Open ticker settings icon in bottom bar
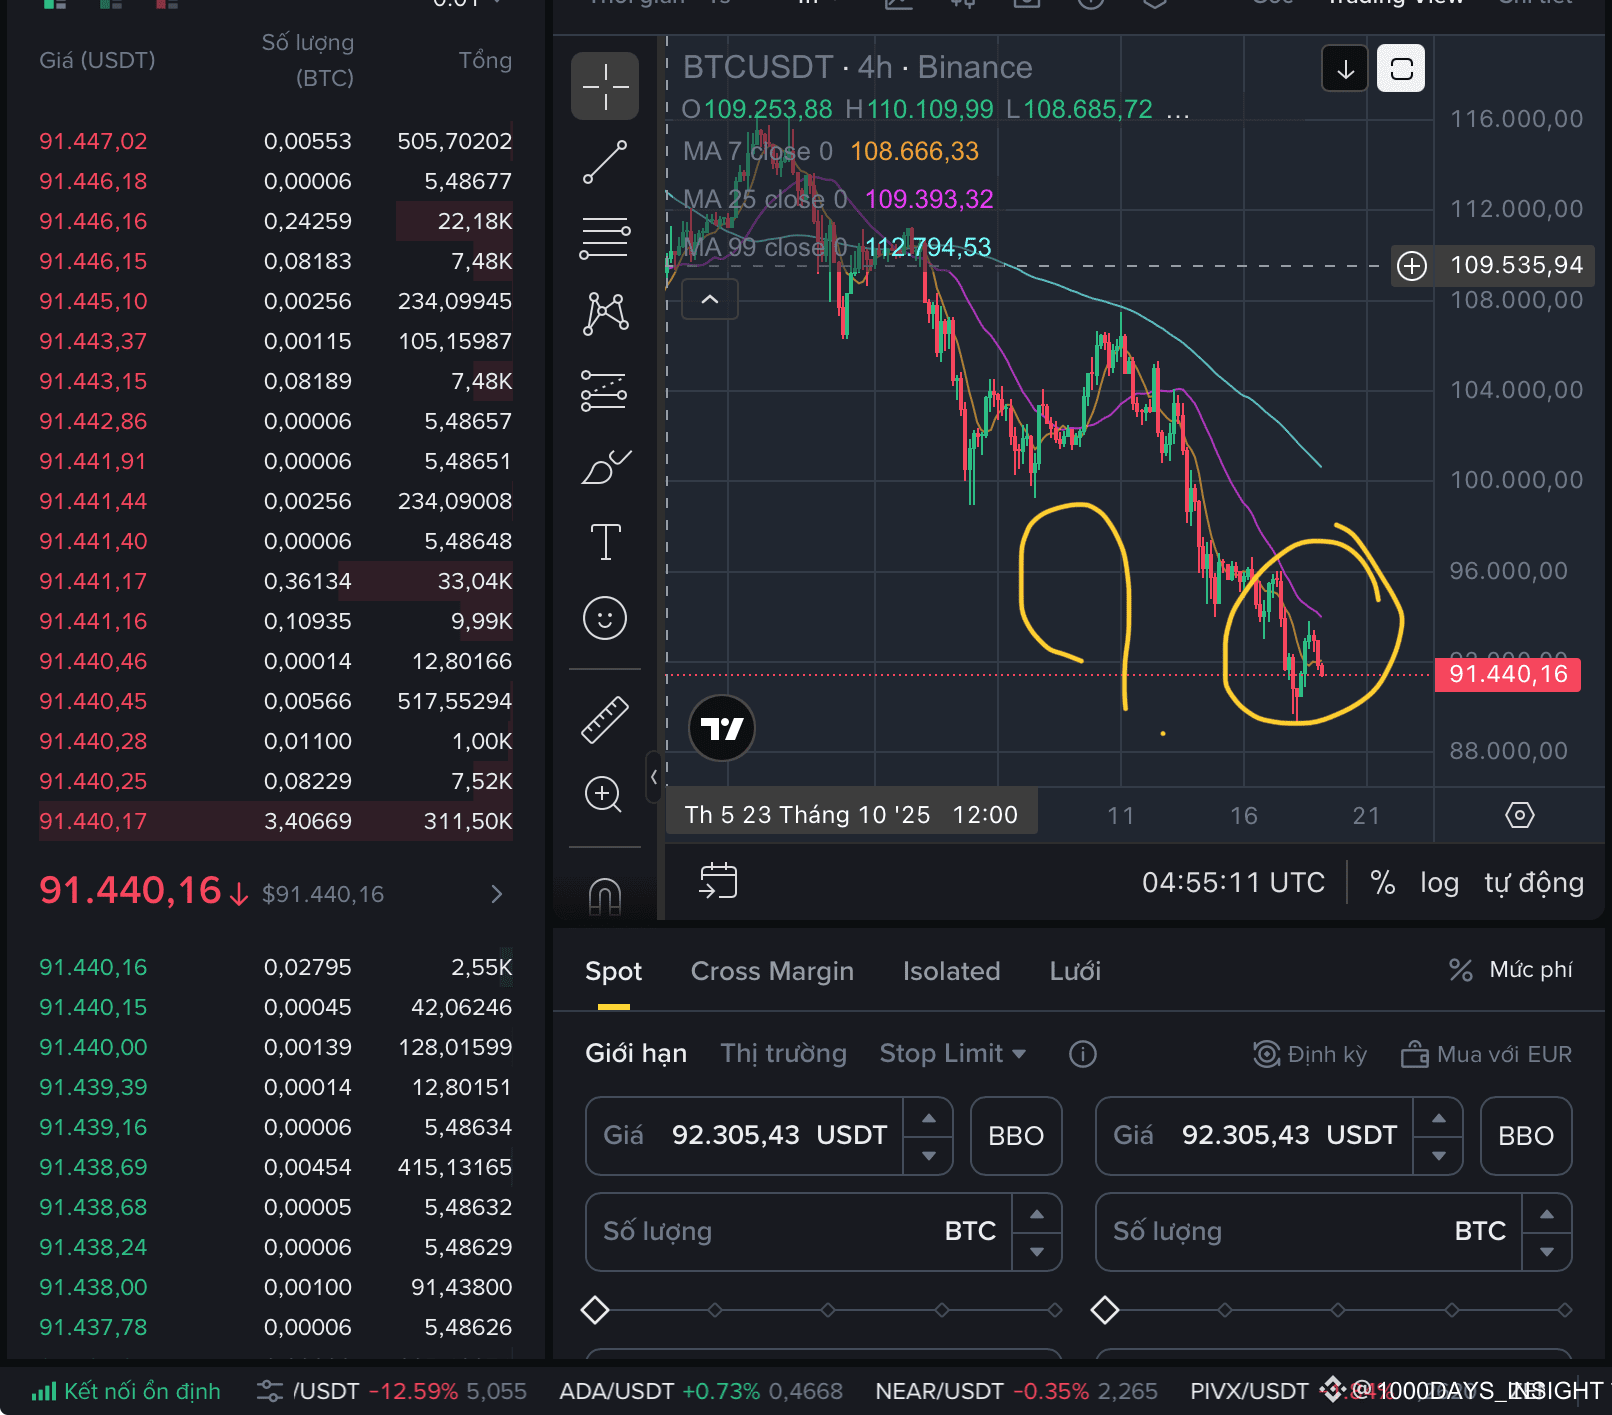 tap(269, 1391)
